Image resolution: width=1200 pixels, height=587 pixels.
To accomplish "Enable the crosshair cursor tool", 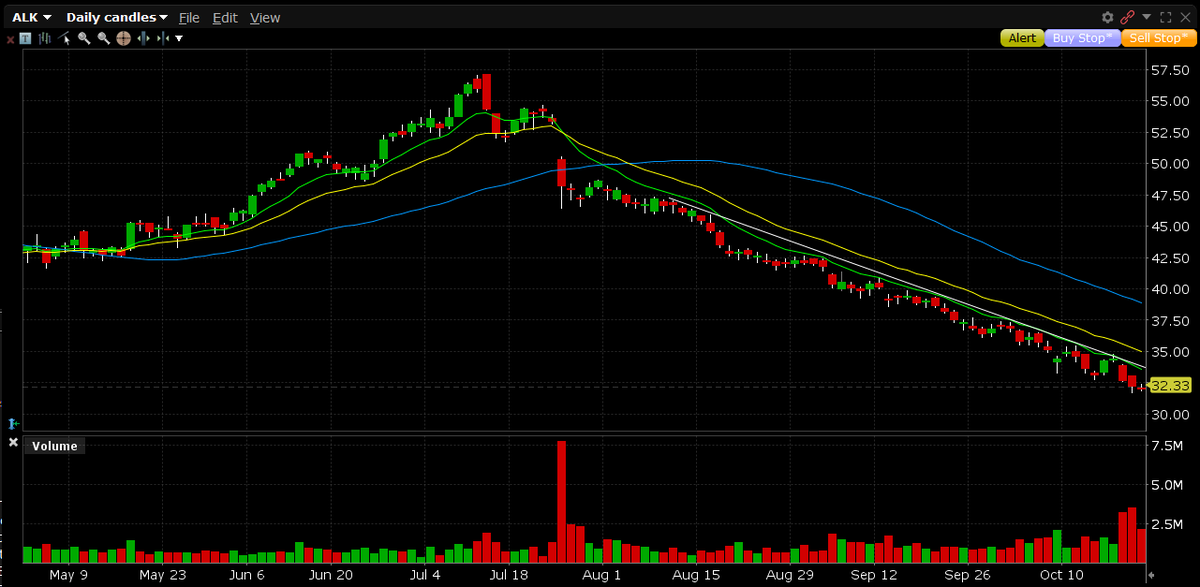I will [123, 38].
